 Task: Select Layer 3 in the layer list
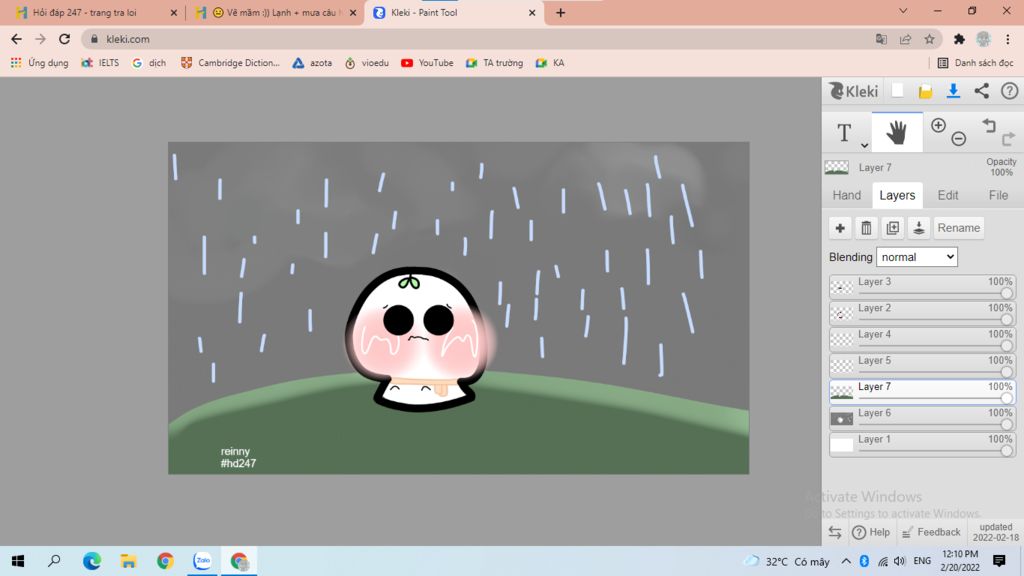pyautogui.click(x=922, y=287)
